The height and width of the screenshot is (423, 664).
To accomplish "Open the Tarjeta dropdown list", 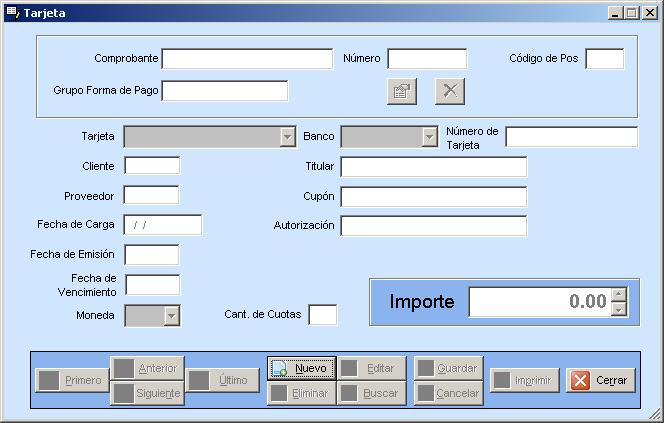I will click(287, 137).
